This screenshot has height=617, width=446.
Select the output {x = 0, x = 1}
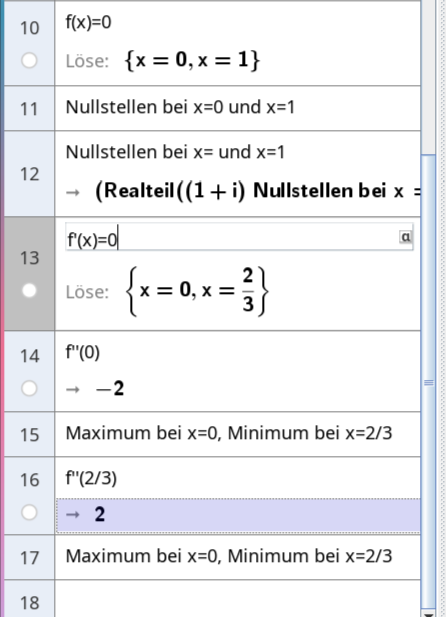[x=192, y=60]
